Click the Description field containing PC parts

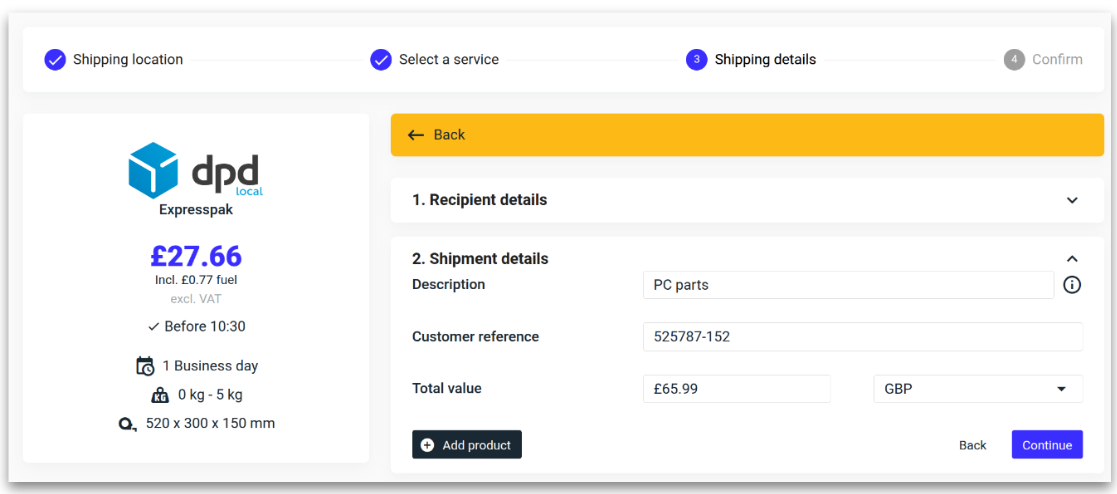847,285
